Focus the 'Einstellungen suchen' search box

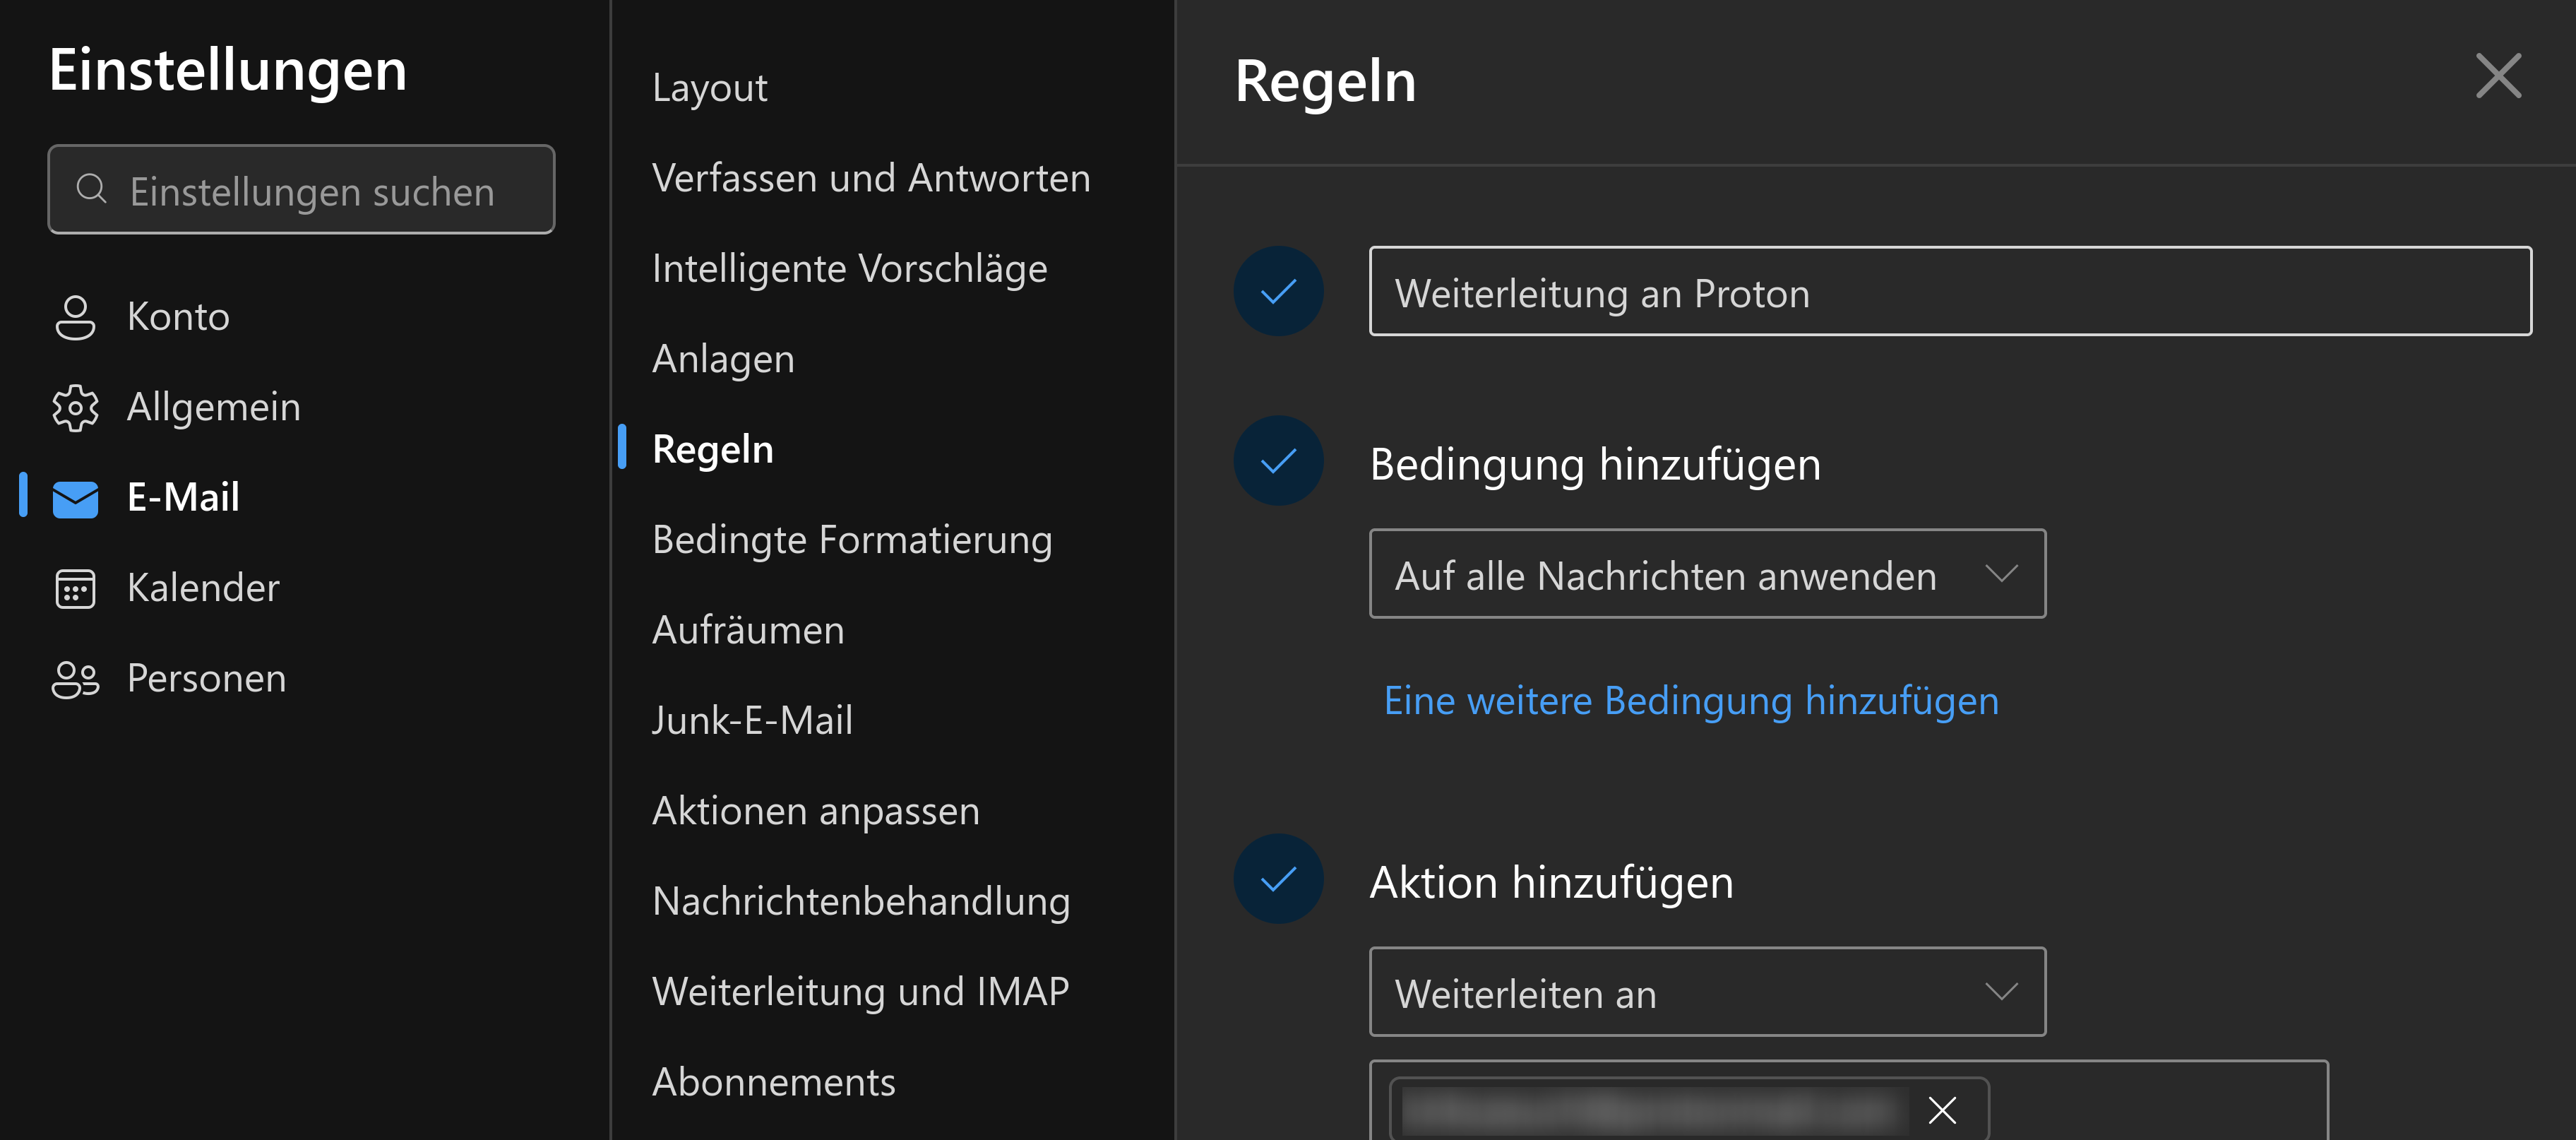coord(312,191)
